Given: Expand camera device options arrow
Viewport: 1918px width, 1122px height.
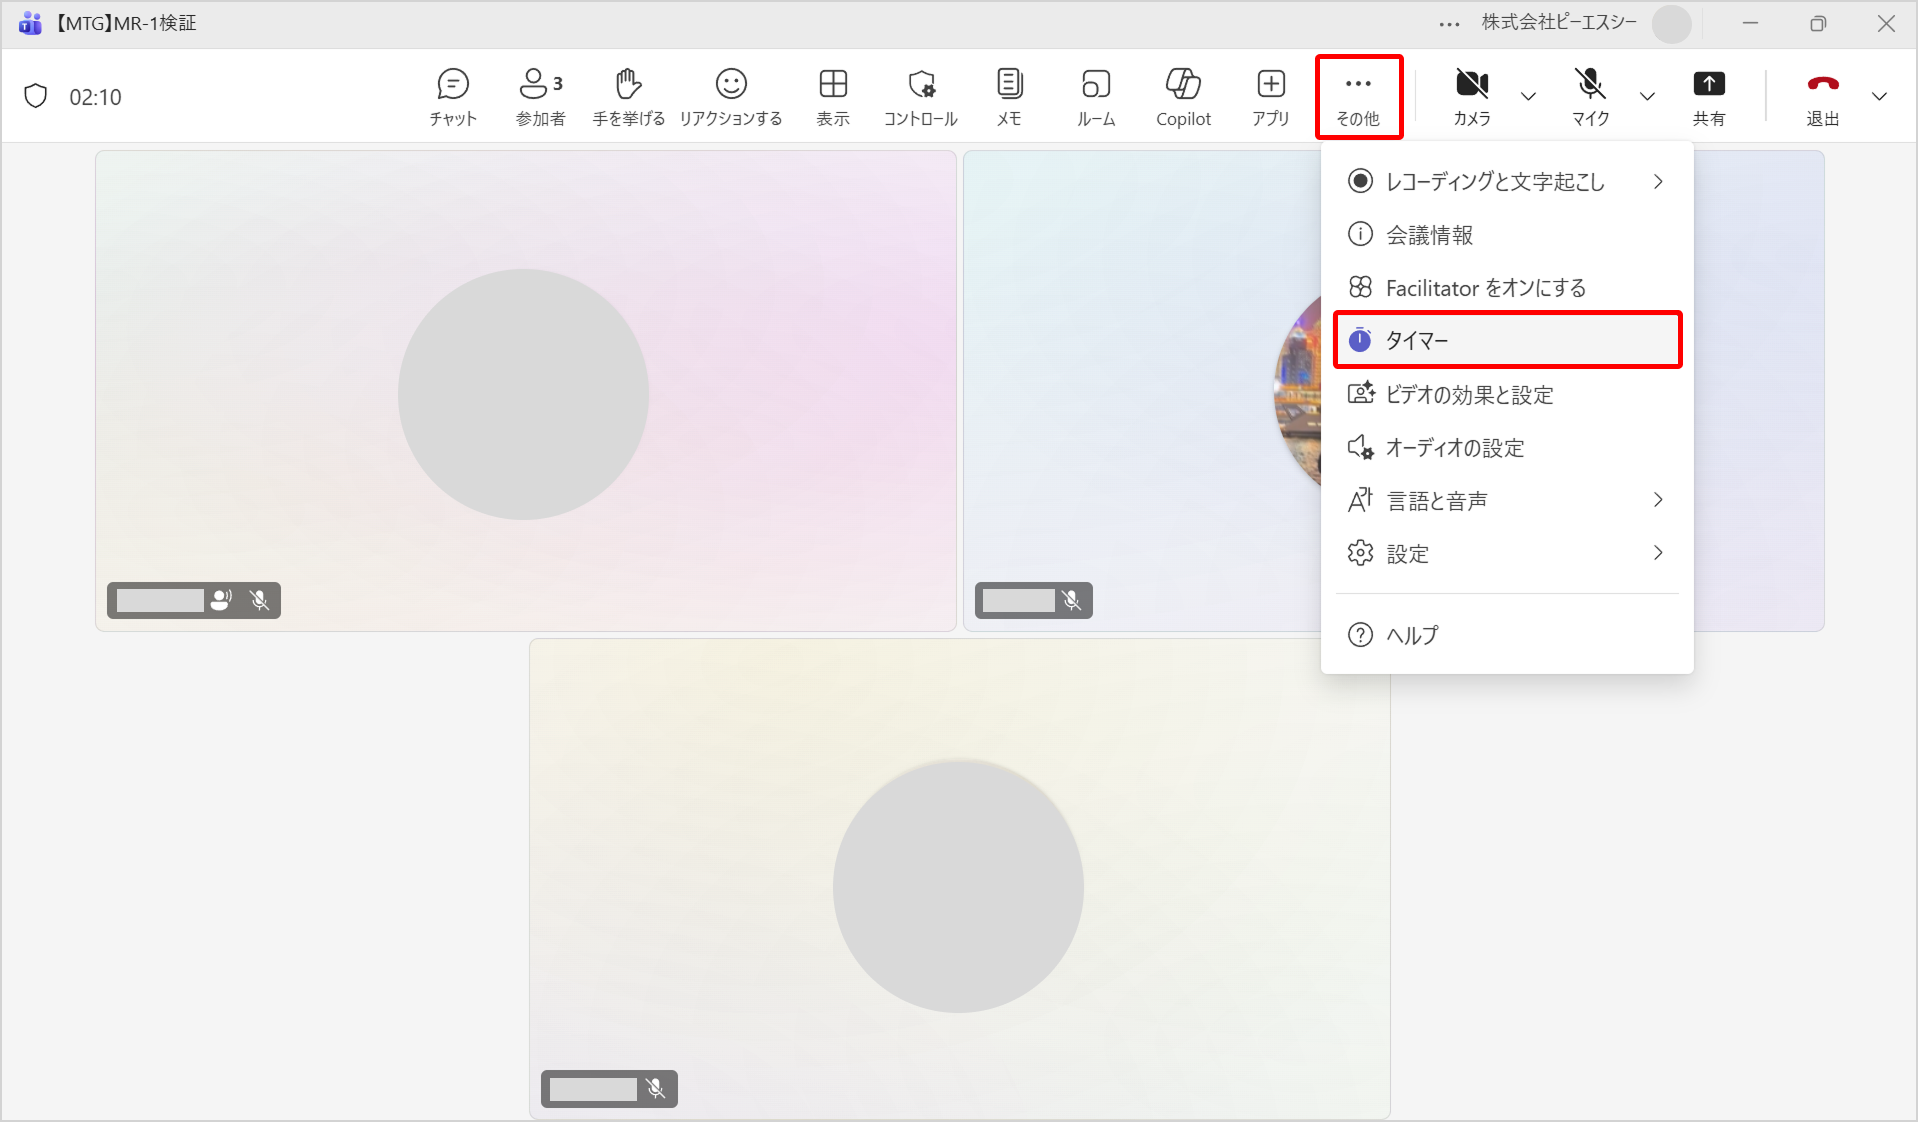Looking at the screenshot, I should pyautogui.click(x=1528, y=97).
